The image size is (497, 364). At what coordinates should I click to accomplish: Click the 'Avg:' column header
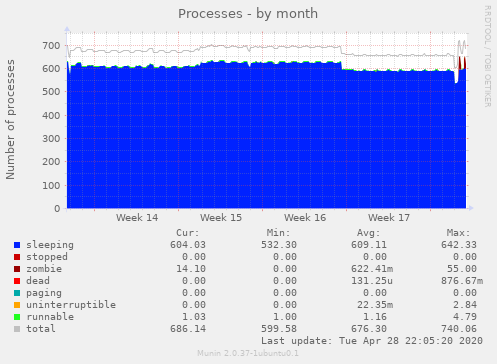[x=369, y=233]
